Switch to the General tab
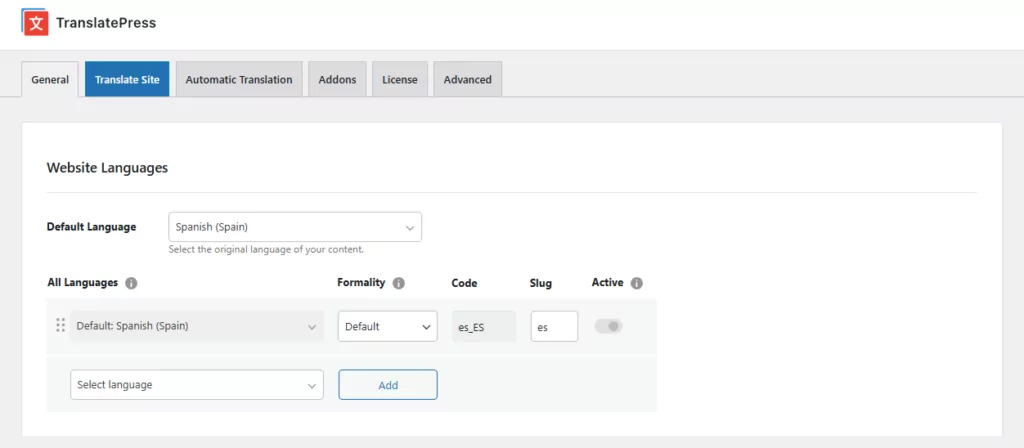Image resolution: width=1024 pixels, height=448 pixels. (50, 79)
